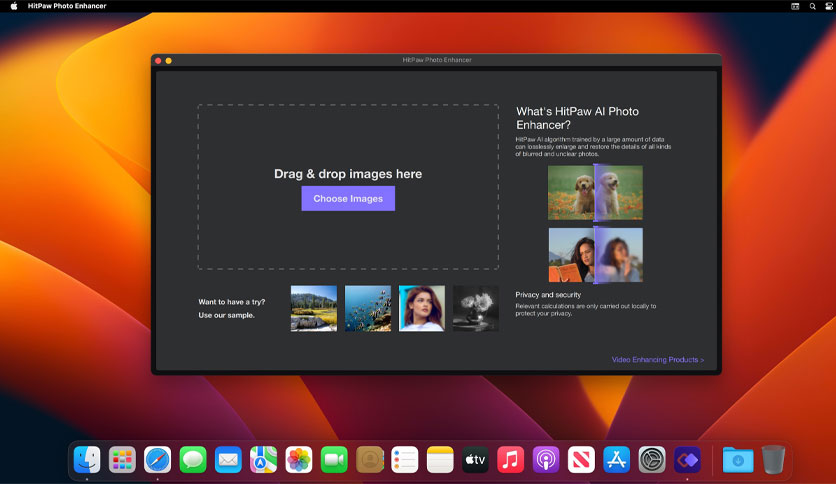836x484 pixels.
Task: Select the black-and-white flowers sample image
Action: pos(476,309)
